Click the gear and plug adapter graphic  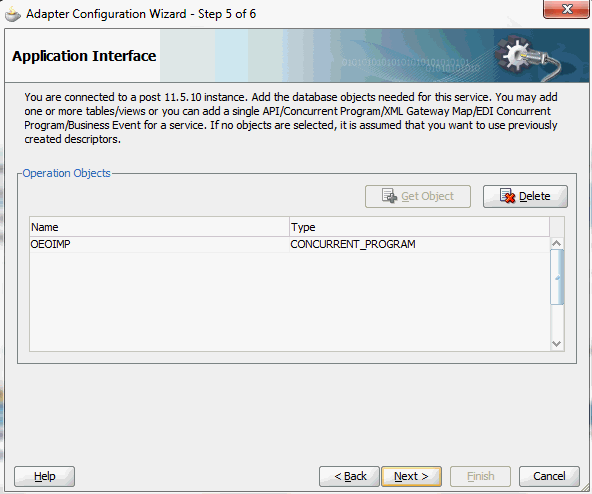527,57
